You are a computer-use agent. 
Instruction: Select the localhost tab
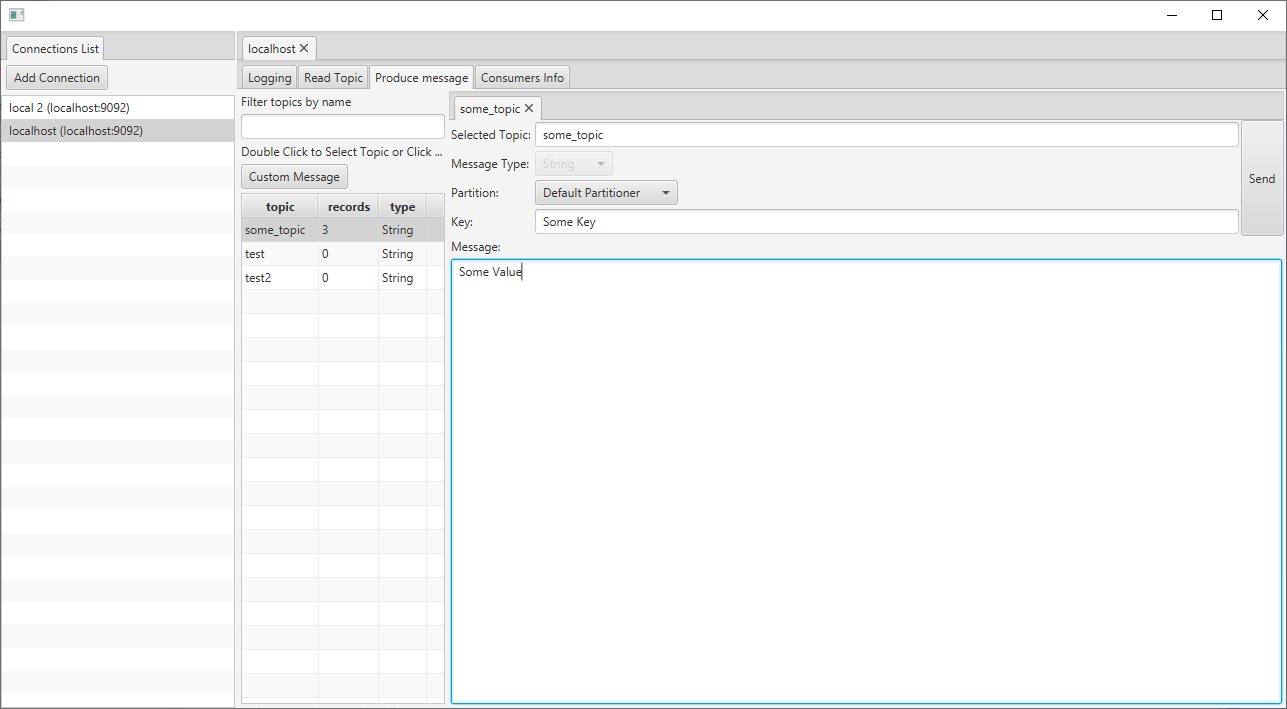272,47
